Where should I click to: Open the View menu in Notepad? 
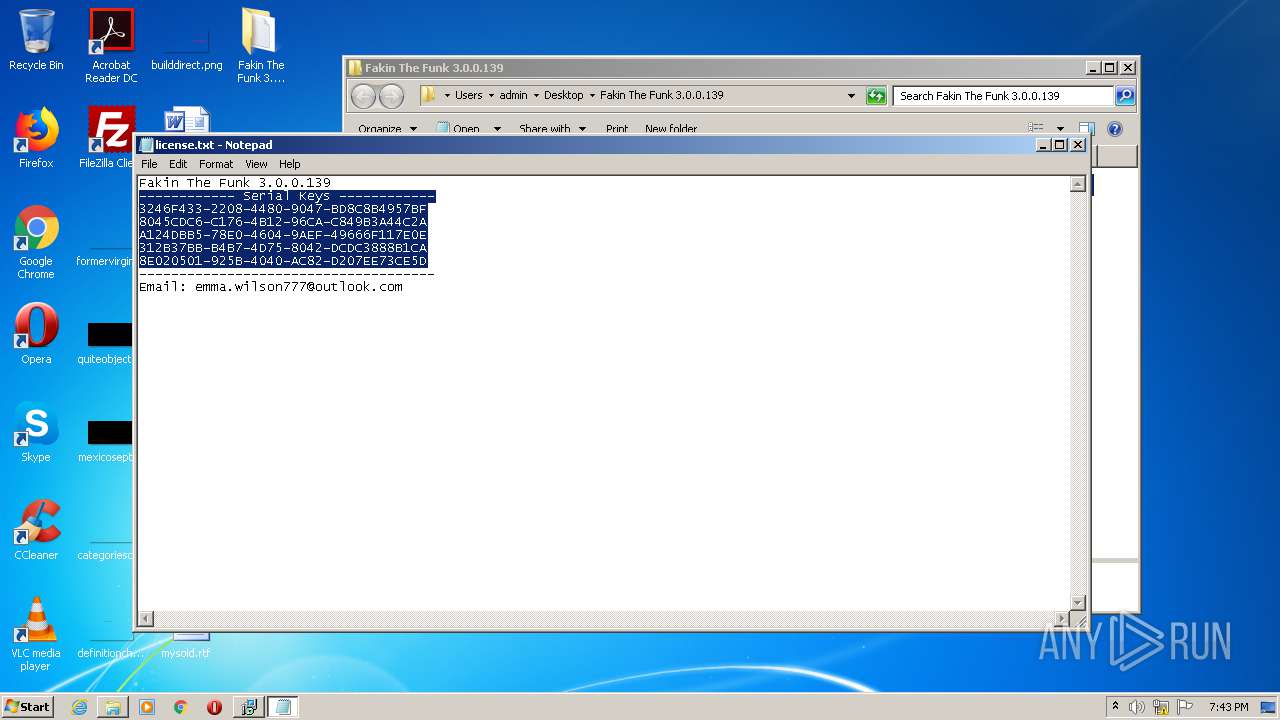[x=256, y=164]
